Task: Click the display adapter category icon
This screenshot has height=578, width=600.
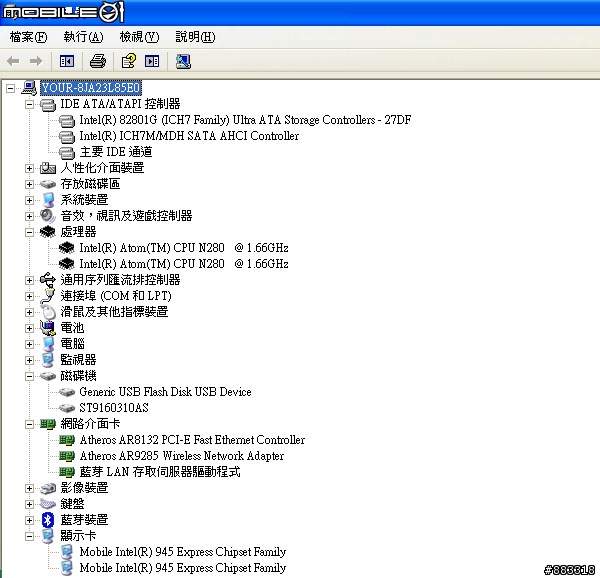Action: click(x=48, y=536)
